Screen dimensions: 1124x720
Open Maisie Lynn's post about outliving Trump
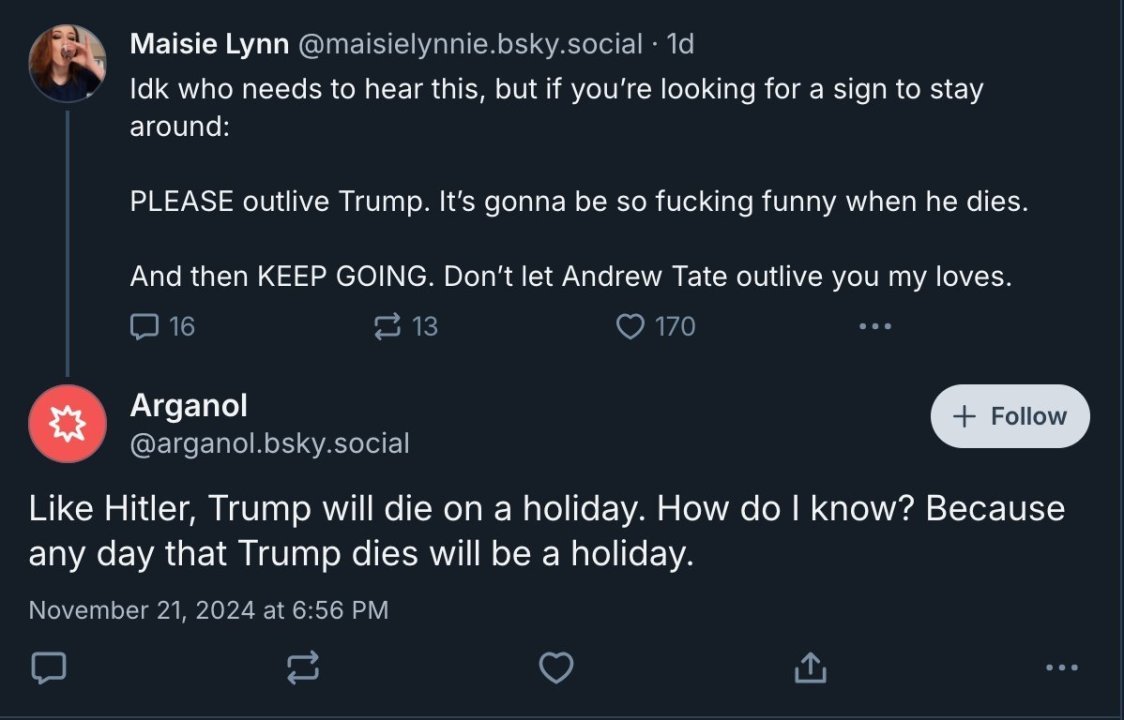point(578,202)
